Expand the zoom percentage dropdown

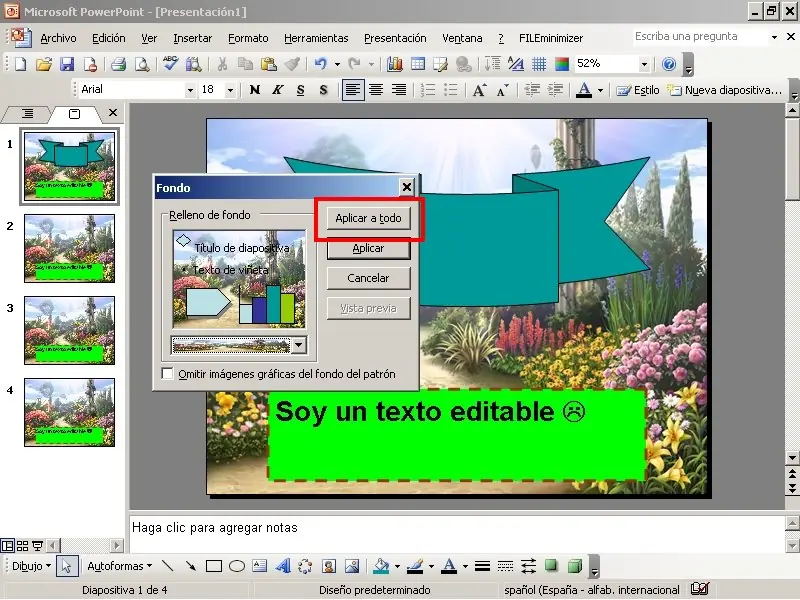click(643, 64)
